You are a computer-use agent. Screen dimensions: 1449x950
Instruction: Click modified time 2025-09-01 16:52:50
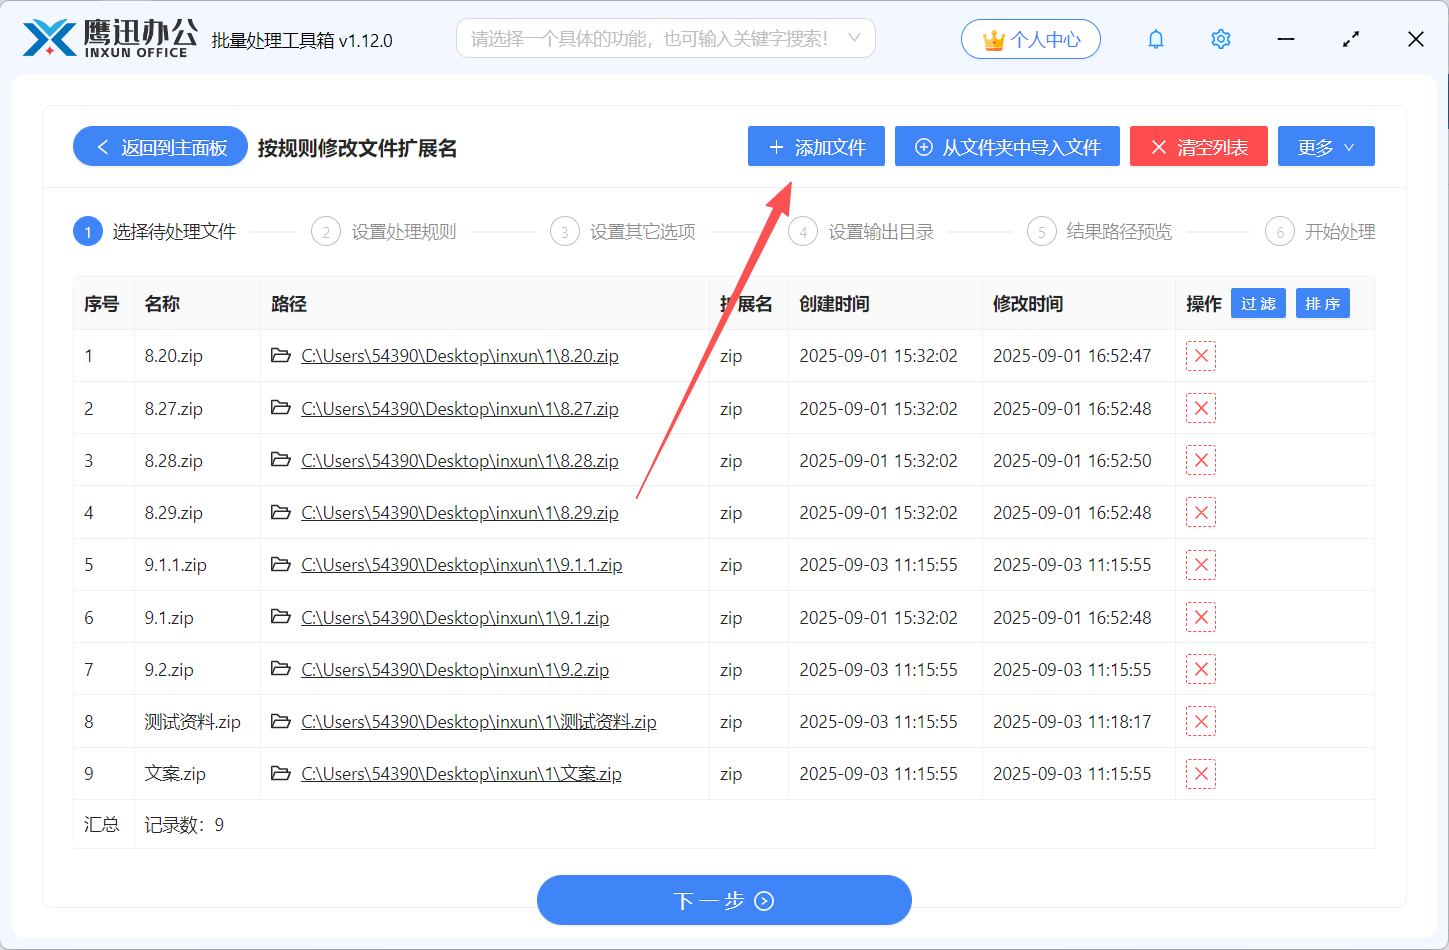click(1072, 461)
